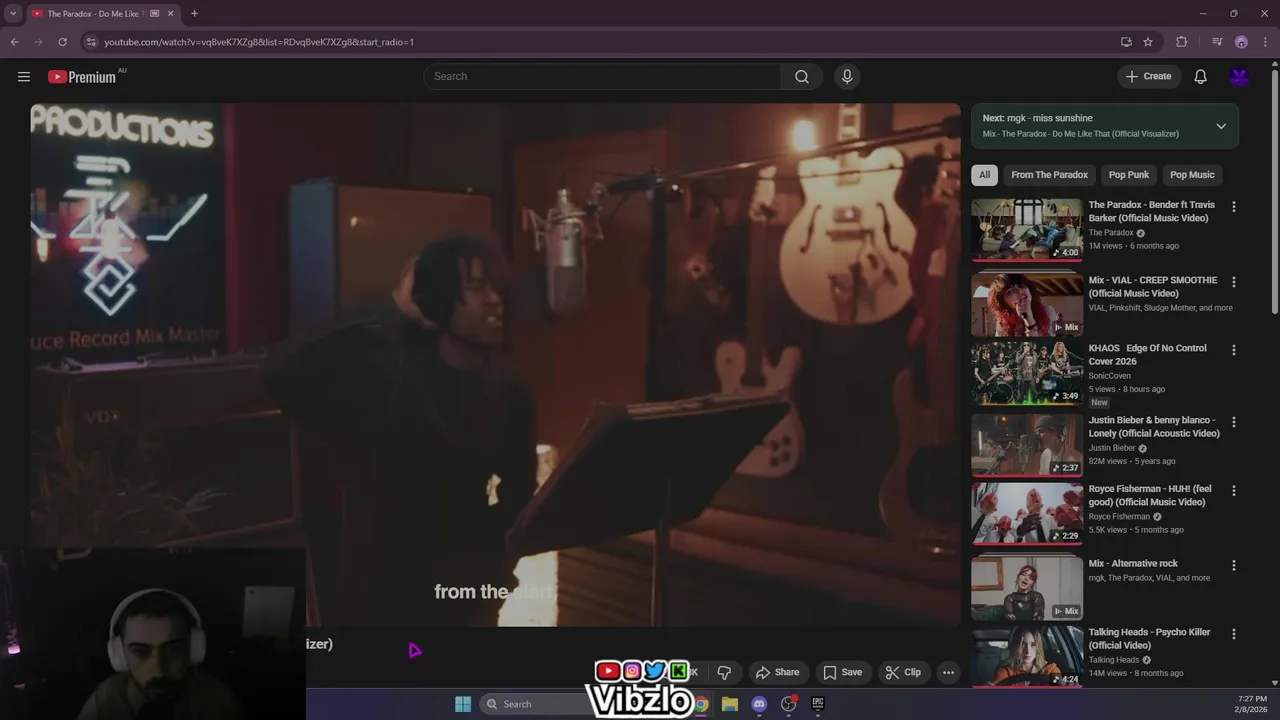
Task: Open options for Mix - VIAL CREEP SMOOTHIE
Action: [1233, 282]
